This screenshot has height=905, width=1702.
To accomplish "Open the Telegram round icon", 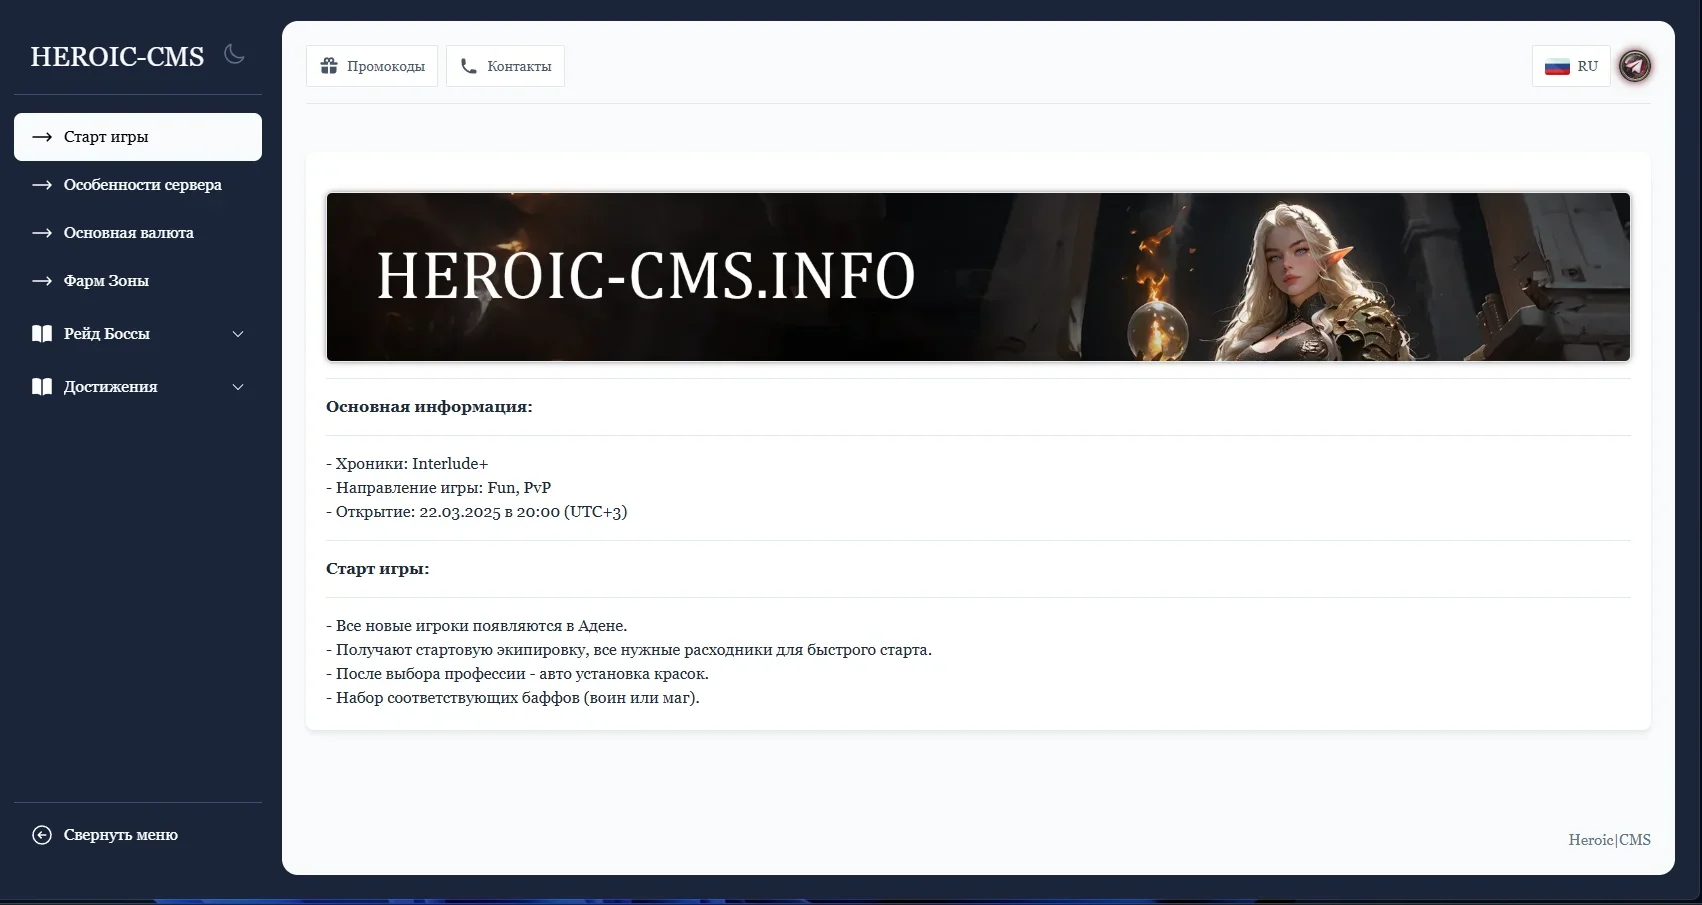I will [1635, 66].
